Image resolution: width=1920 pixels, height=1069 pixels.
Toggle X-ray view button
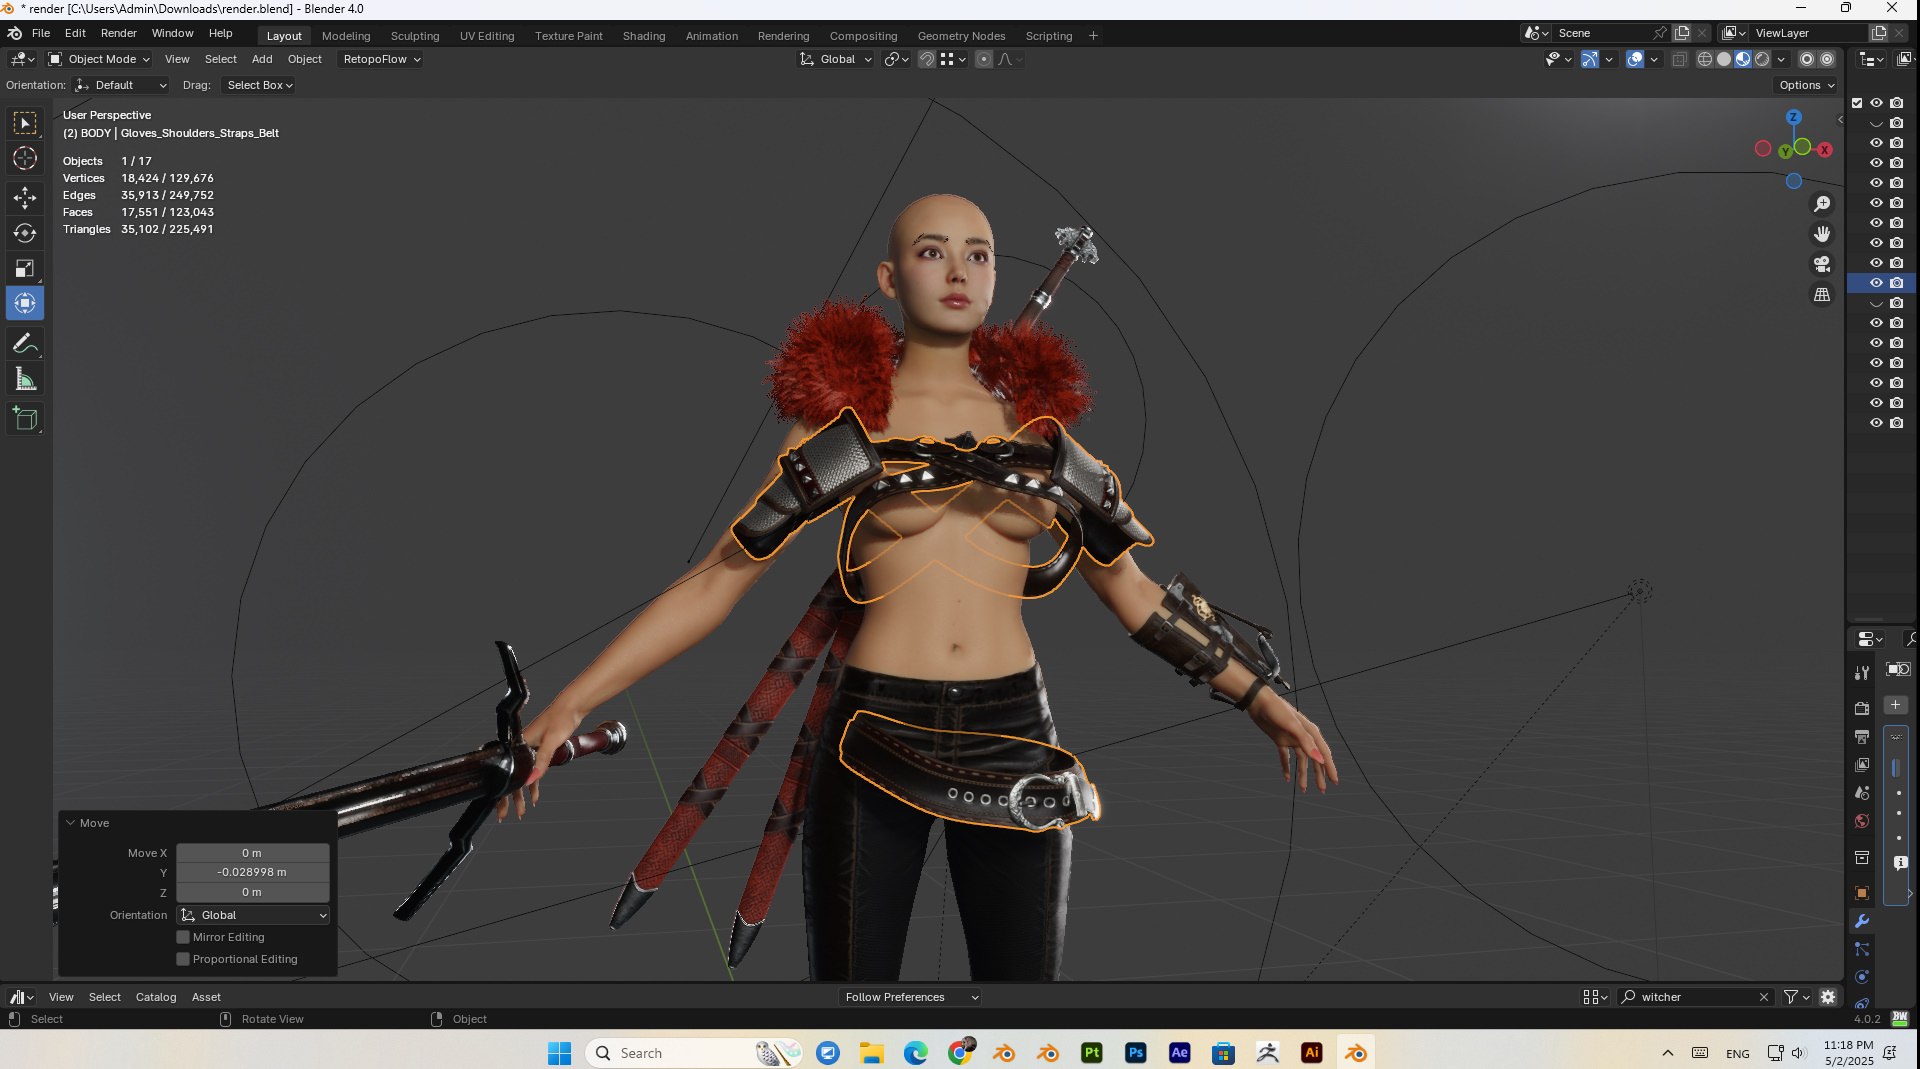coord(1679,59)
